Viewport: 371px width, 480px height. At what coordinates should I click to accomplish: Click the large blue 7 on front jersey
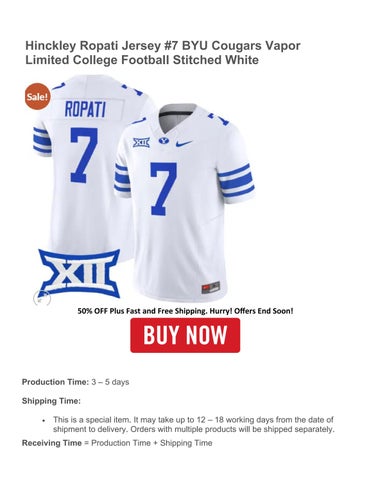(x=163, y=189)
